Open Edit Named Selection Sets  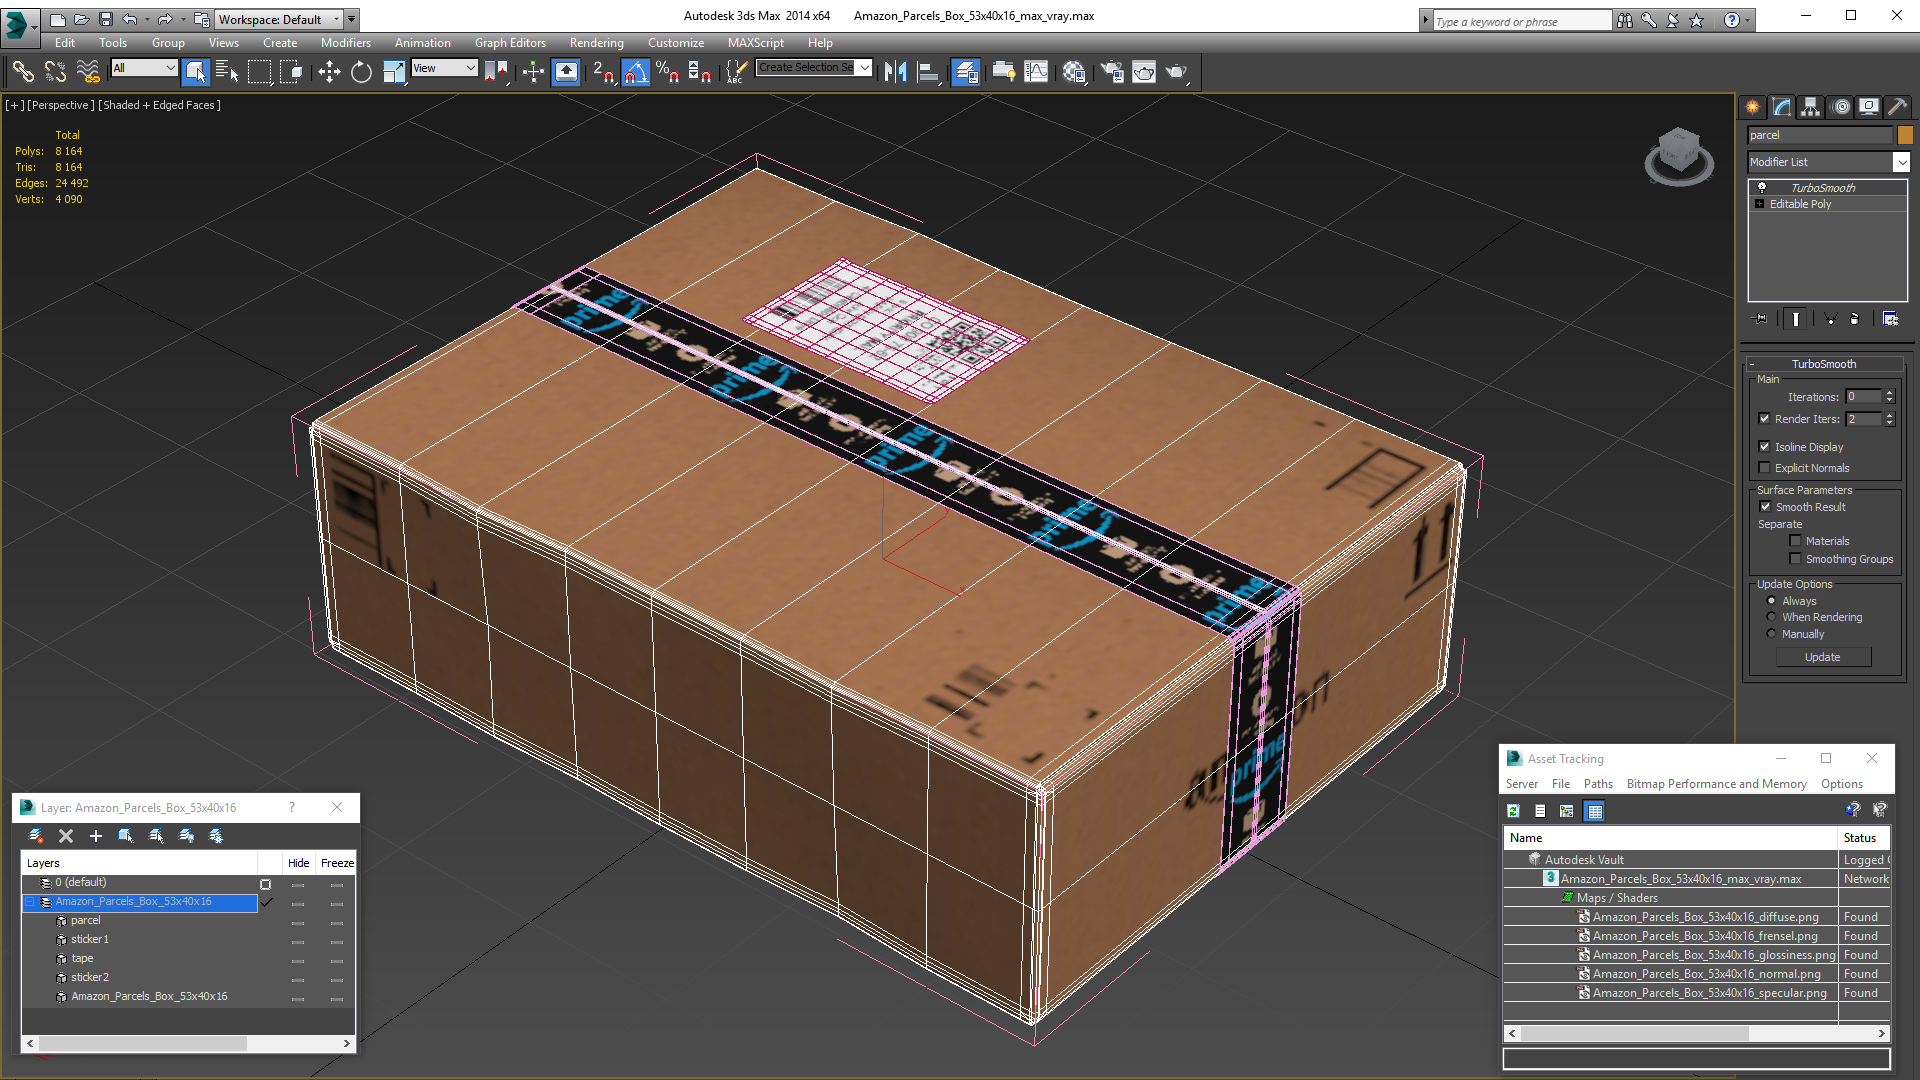click(736, 71)
